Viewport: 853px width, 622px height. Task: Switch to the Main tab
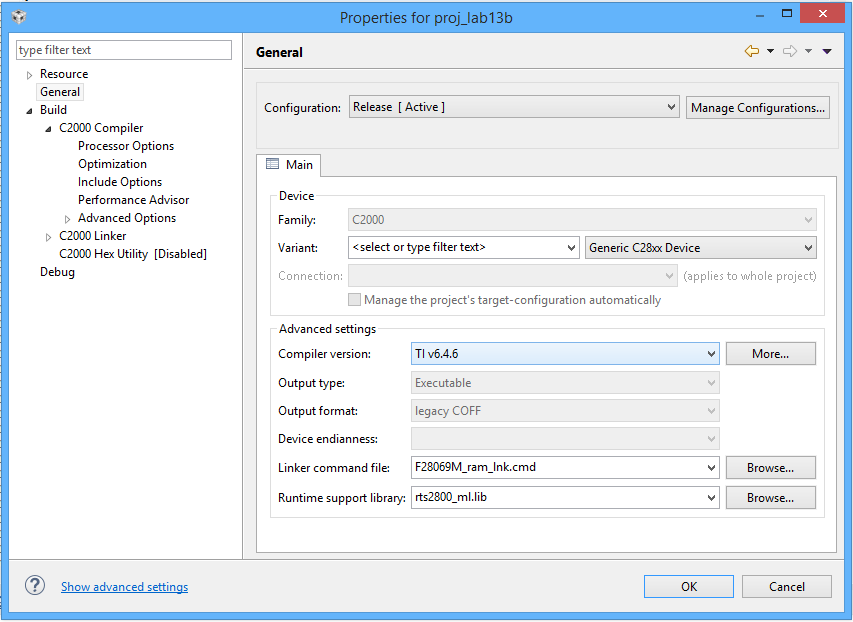(x=289, y=165)
